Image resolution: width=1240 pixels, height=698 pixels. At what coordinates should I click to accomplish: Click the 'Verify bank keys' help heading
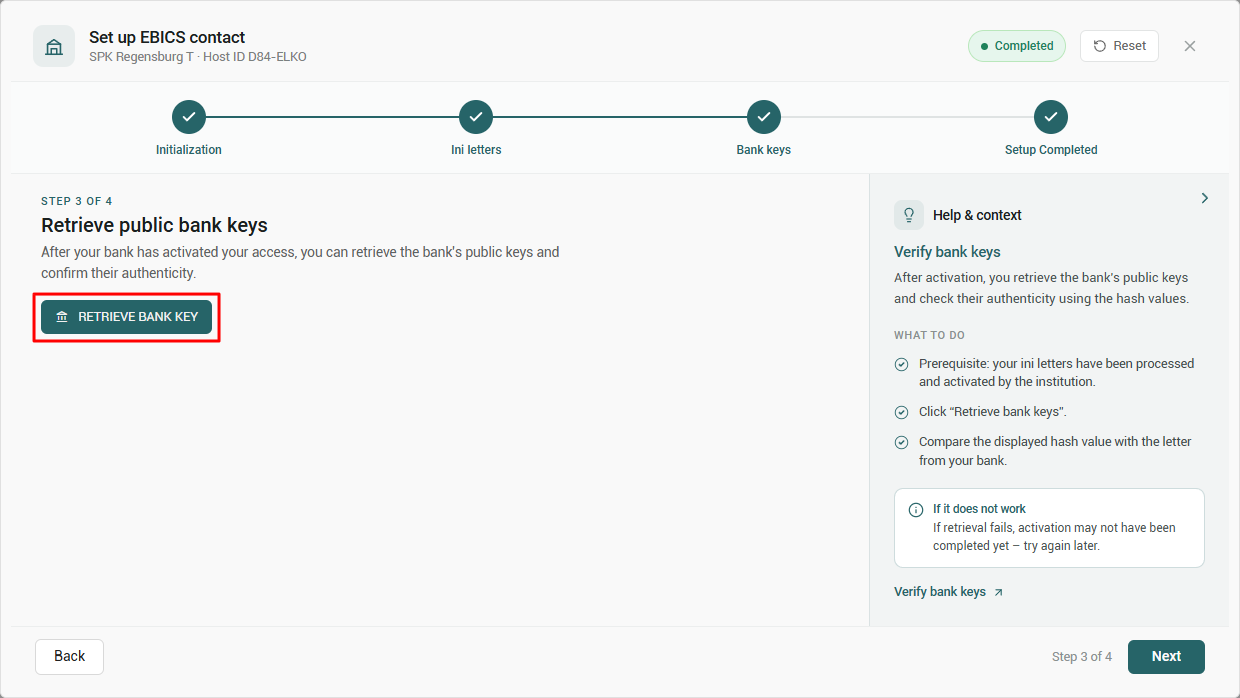coord(947,252)
